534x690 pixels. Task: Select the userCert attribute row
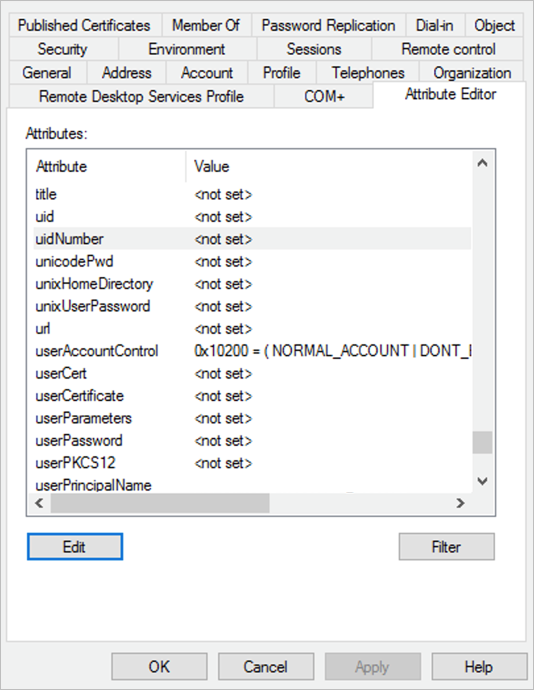pyautogui.click(x=252, y=373)
